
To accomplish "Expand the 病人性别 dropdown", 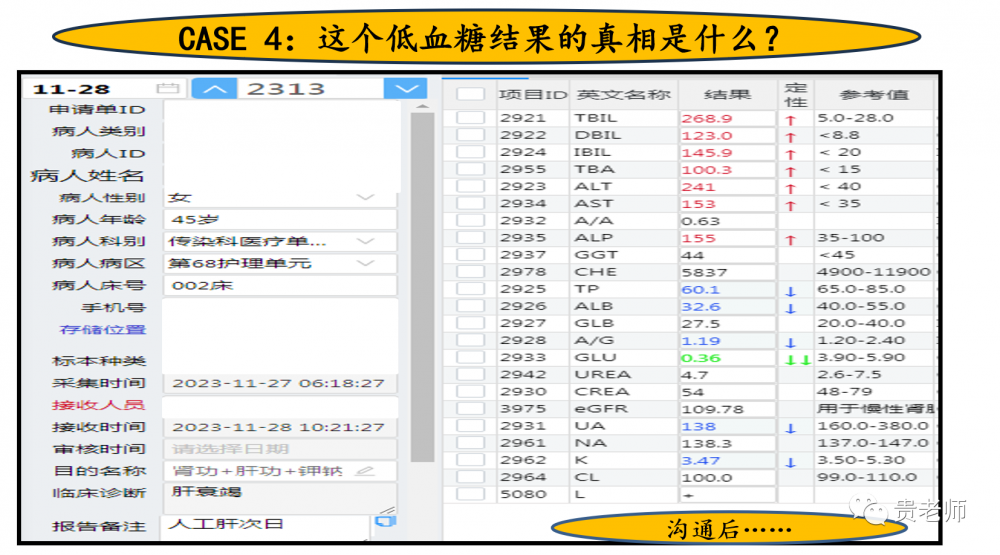I will [x=365, y=198].
